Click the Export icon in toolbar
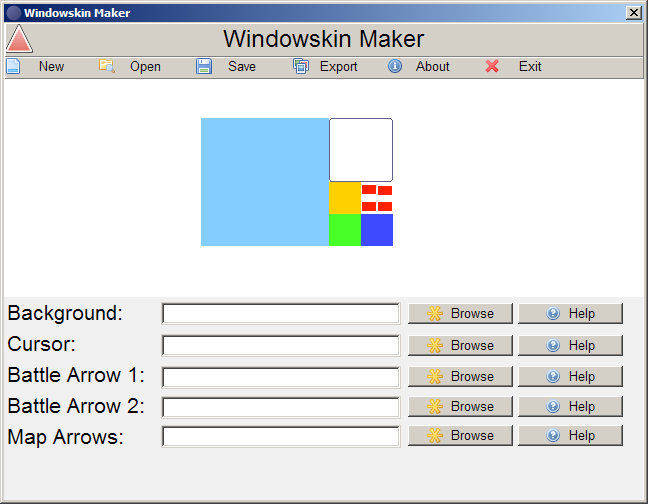Screen dimensions: 648x504 coord(300,67)
